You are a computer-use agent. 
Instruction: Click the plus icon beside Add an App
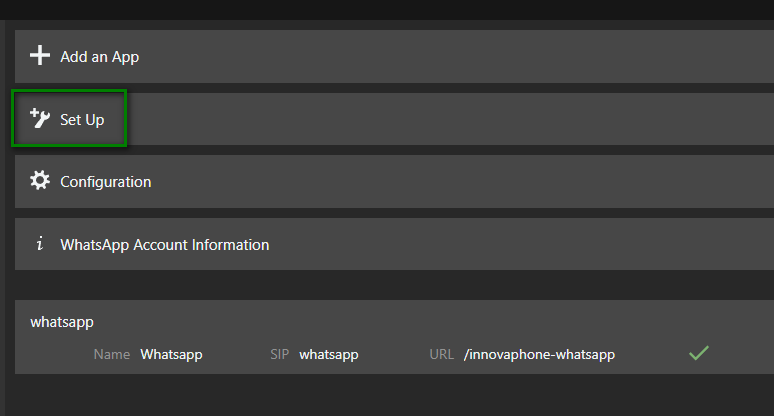pos(39,56)
